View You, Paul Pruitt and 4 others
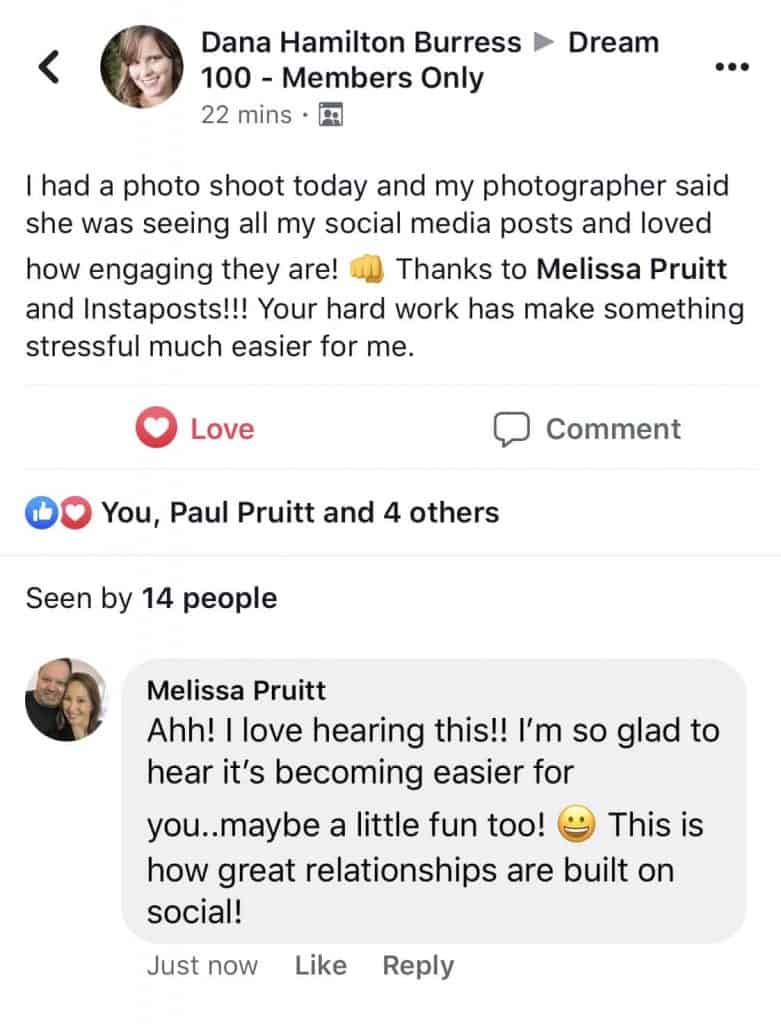Viewport: 781px width, 1024px height. tap(300, 513)
